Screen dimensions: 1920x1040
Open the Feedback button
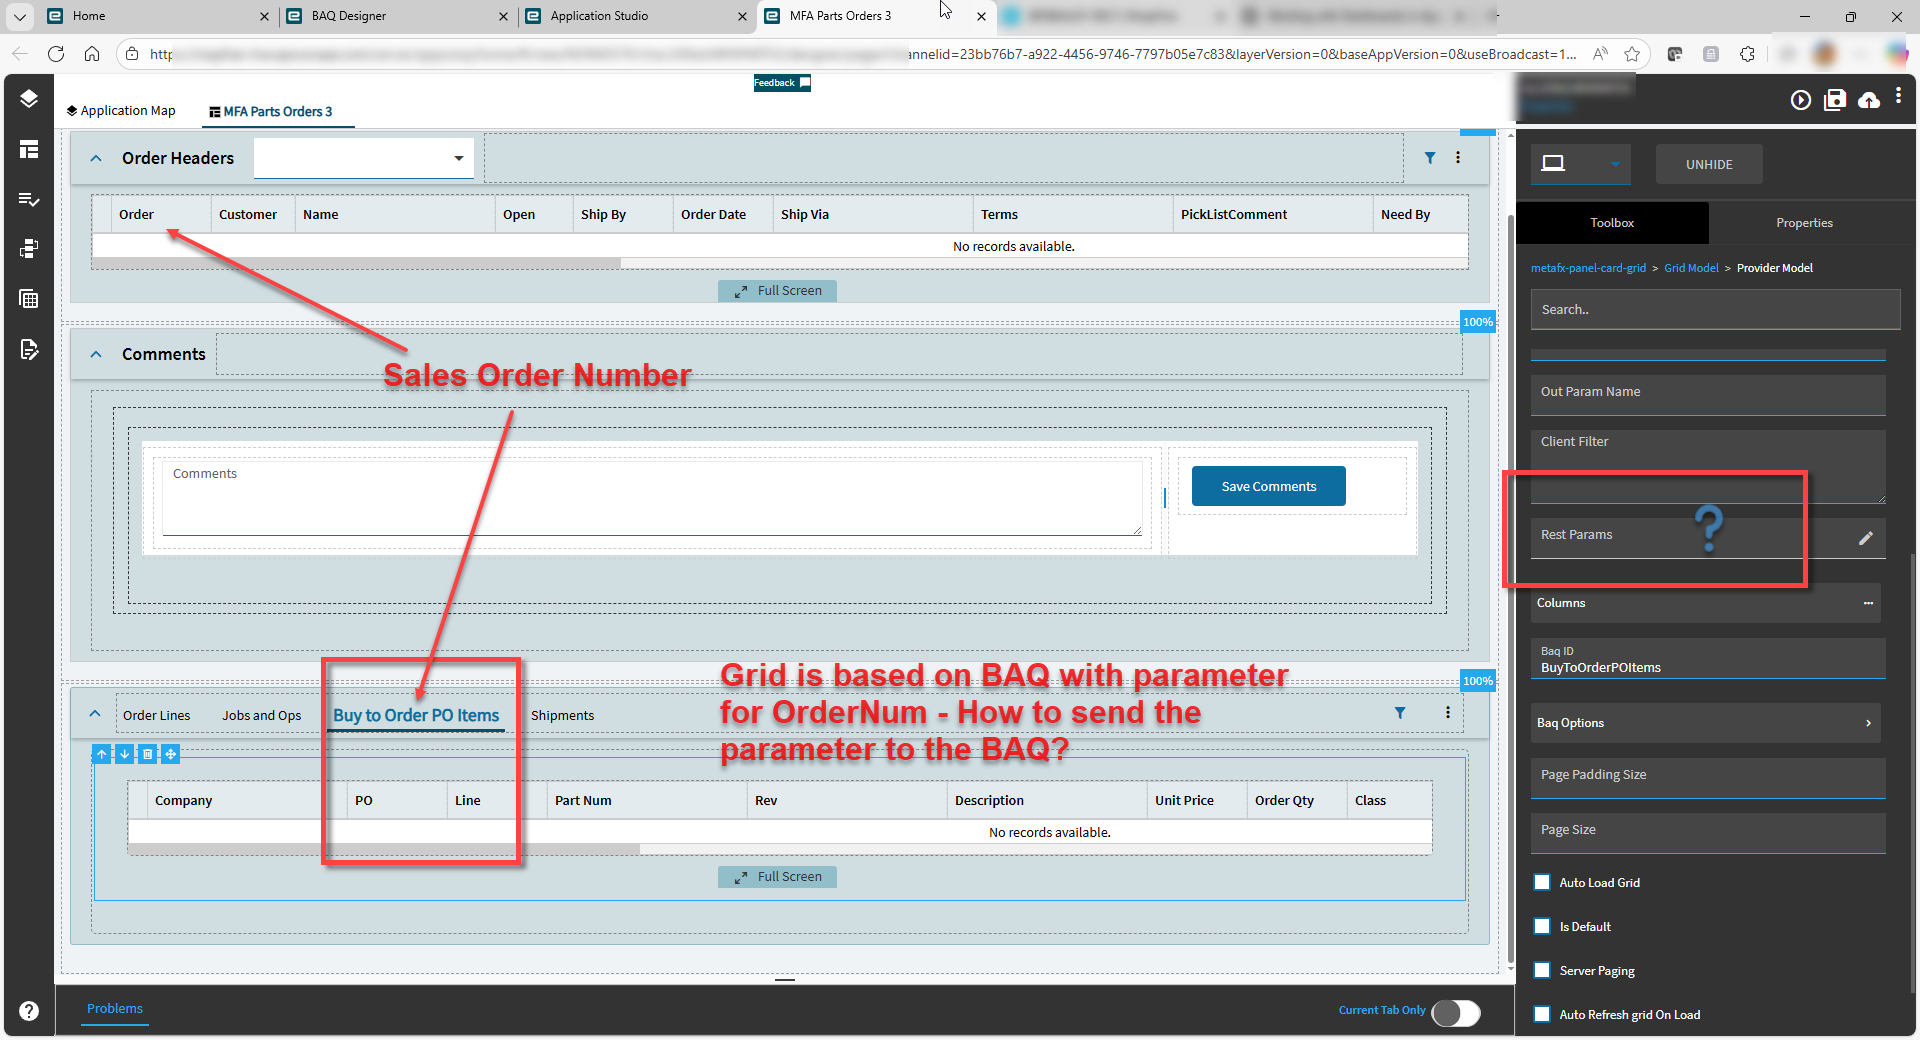tap(782, 83)
